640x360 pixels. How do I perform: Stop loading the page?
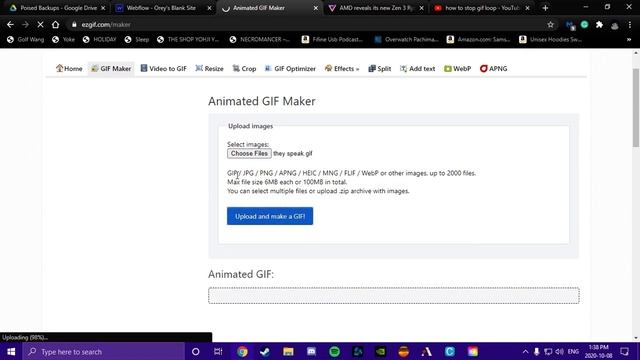coord(40,24)
